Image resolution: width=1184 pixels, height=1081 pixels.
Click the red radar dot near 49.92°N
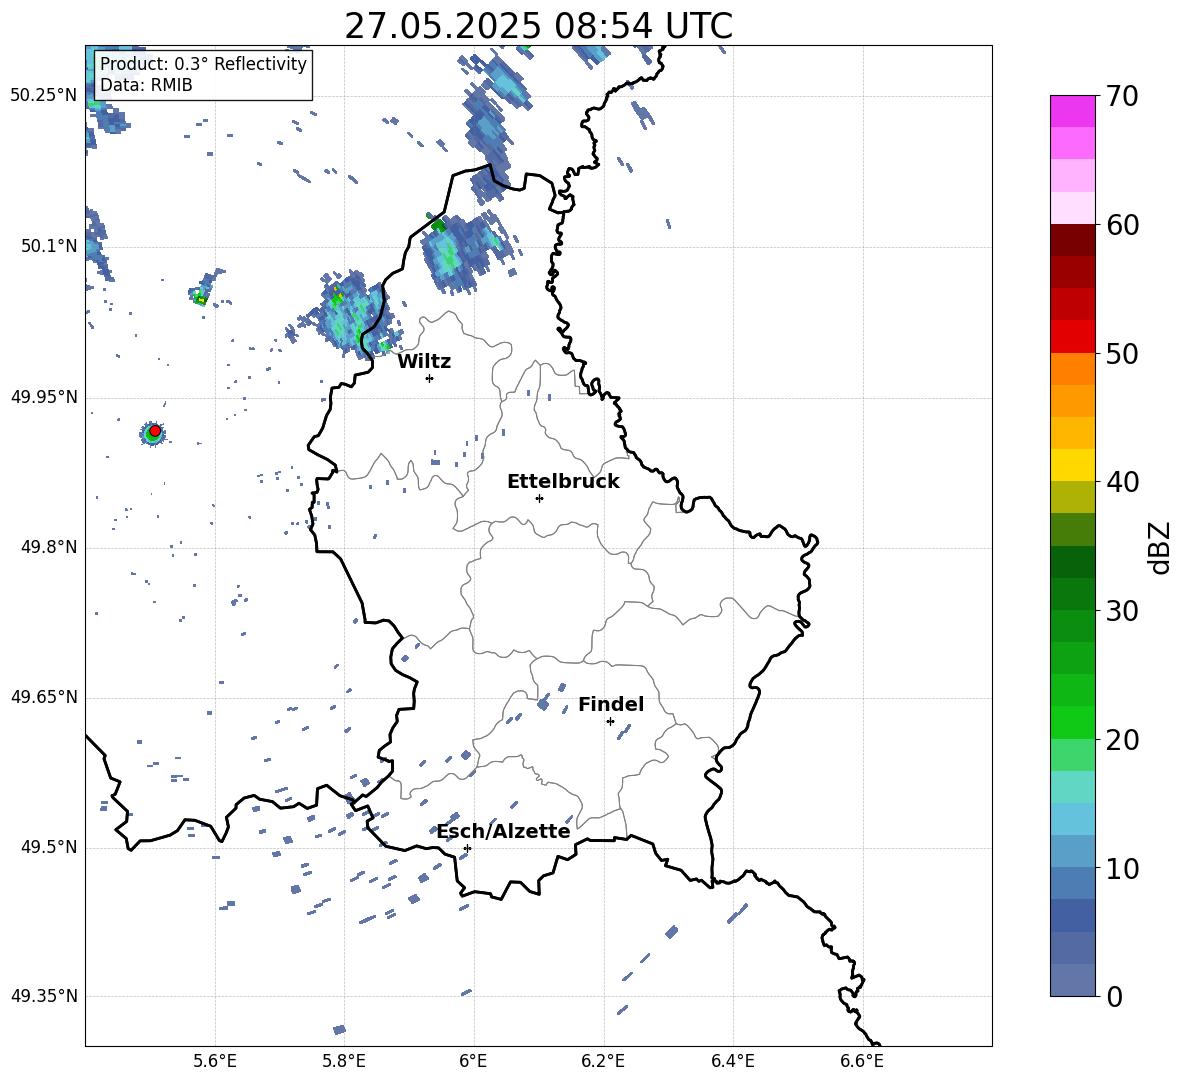155,430
